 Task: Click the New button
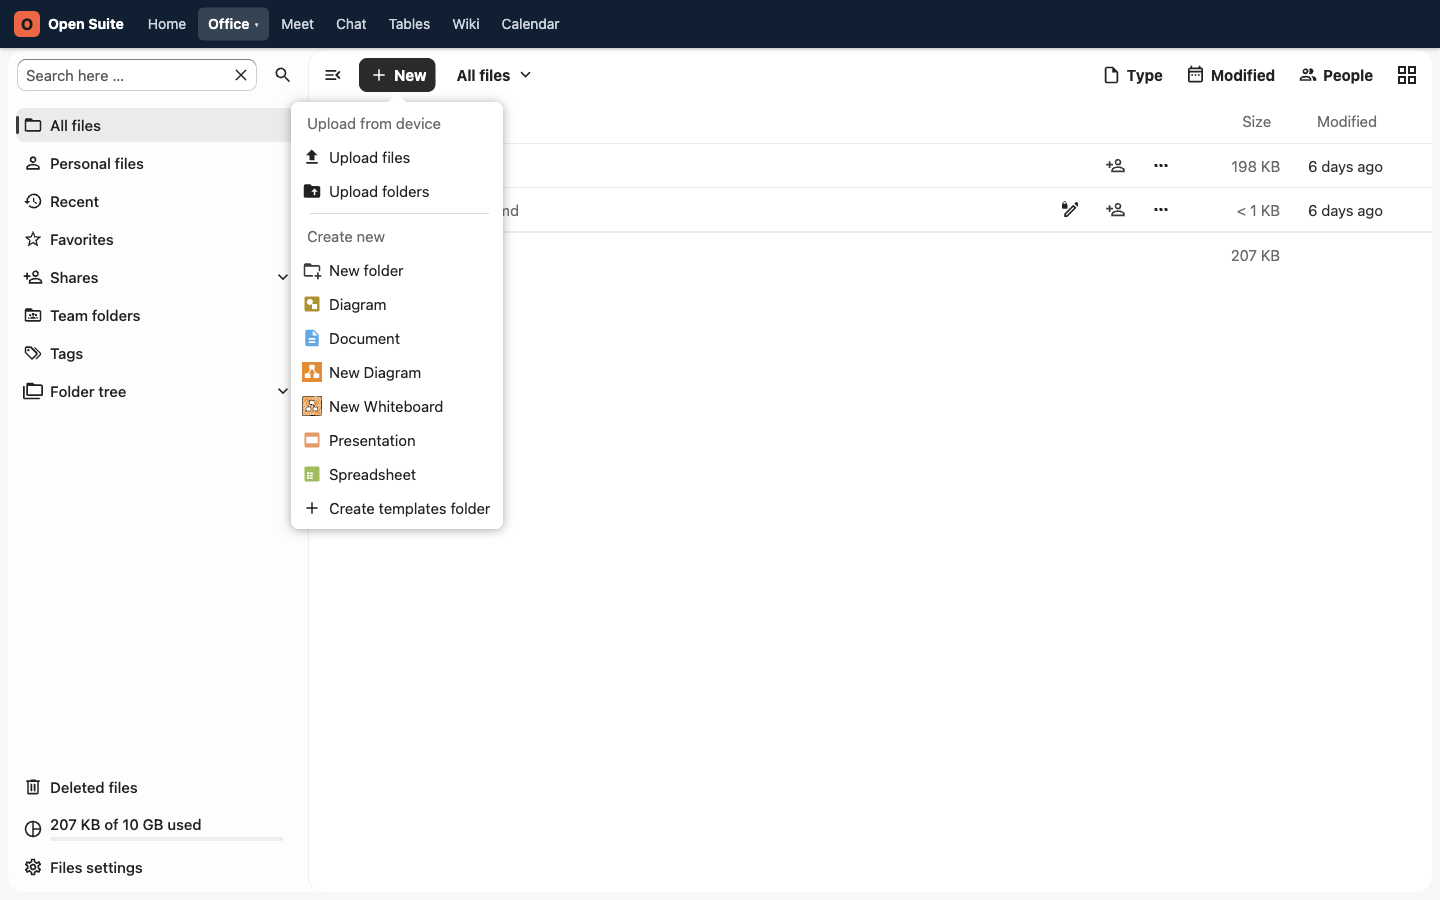tap(397, 75)
